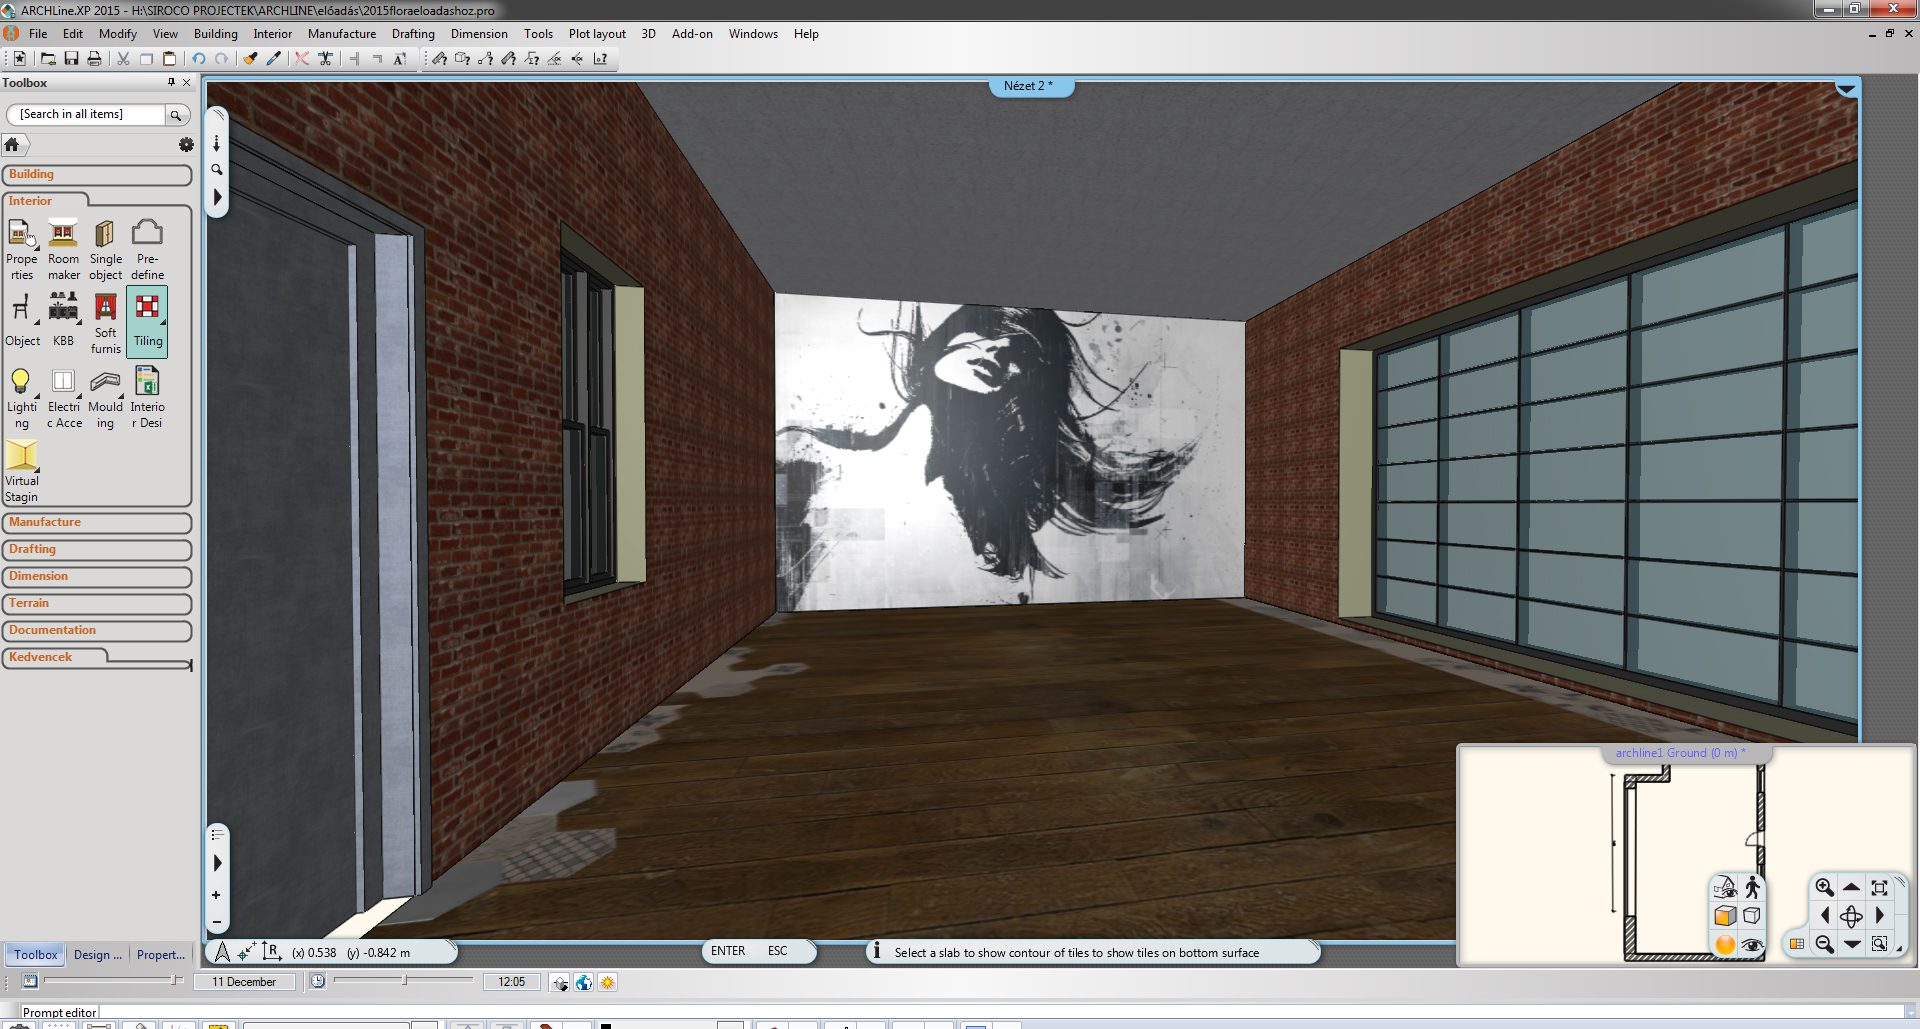Viewport: 1920px width, 1029px height.
Task: Toggle the globe location icon
Action: 584,982
